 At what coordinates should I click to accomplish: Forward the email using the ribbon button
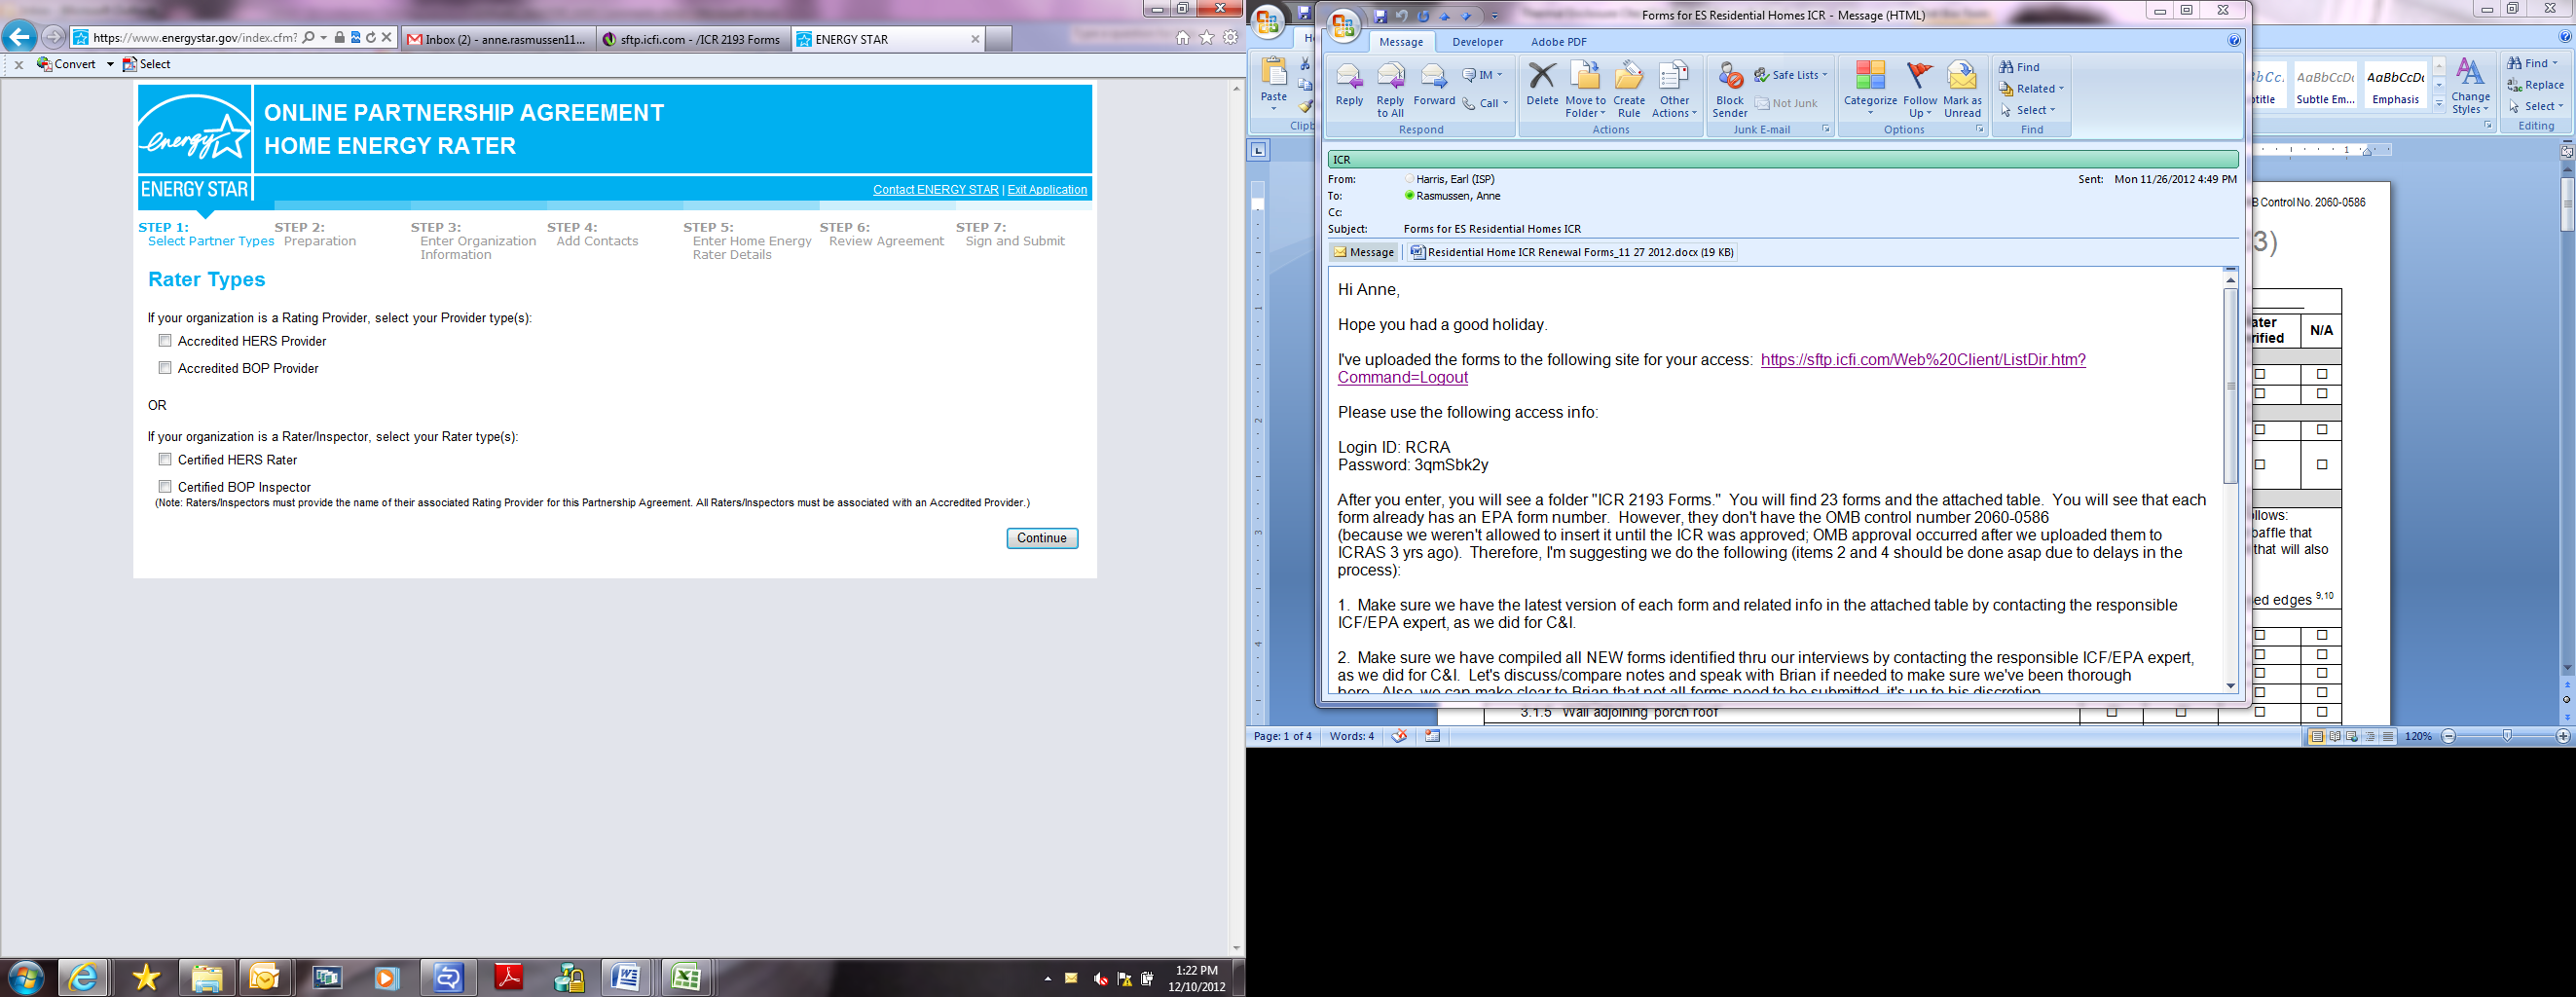click(x=1434, y=85)
